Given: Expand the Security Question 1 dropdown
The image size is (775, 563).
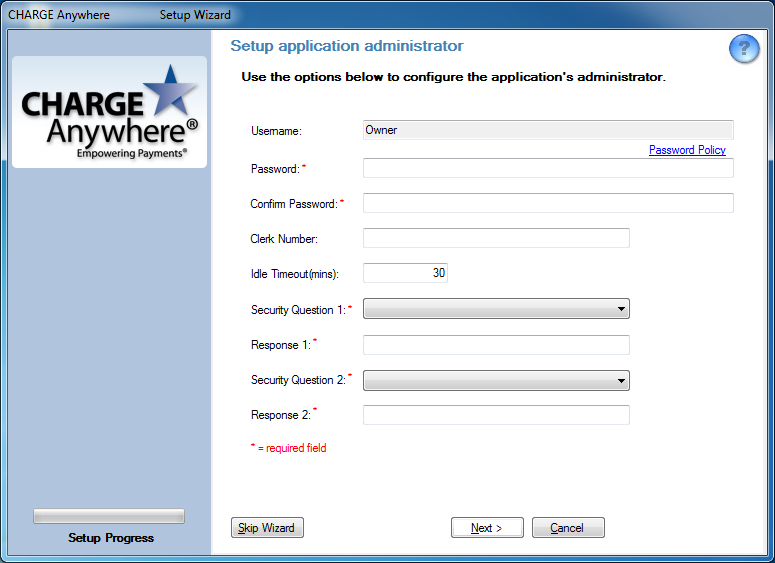Looking at the screenshot, I should point(496,310).
